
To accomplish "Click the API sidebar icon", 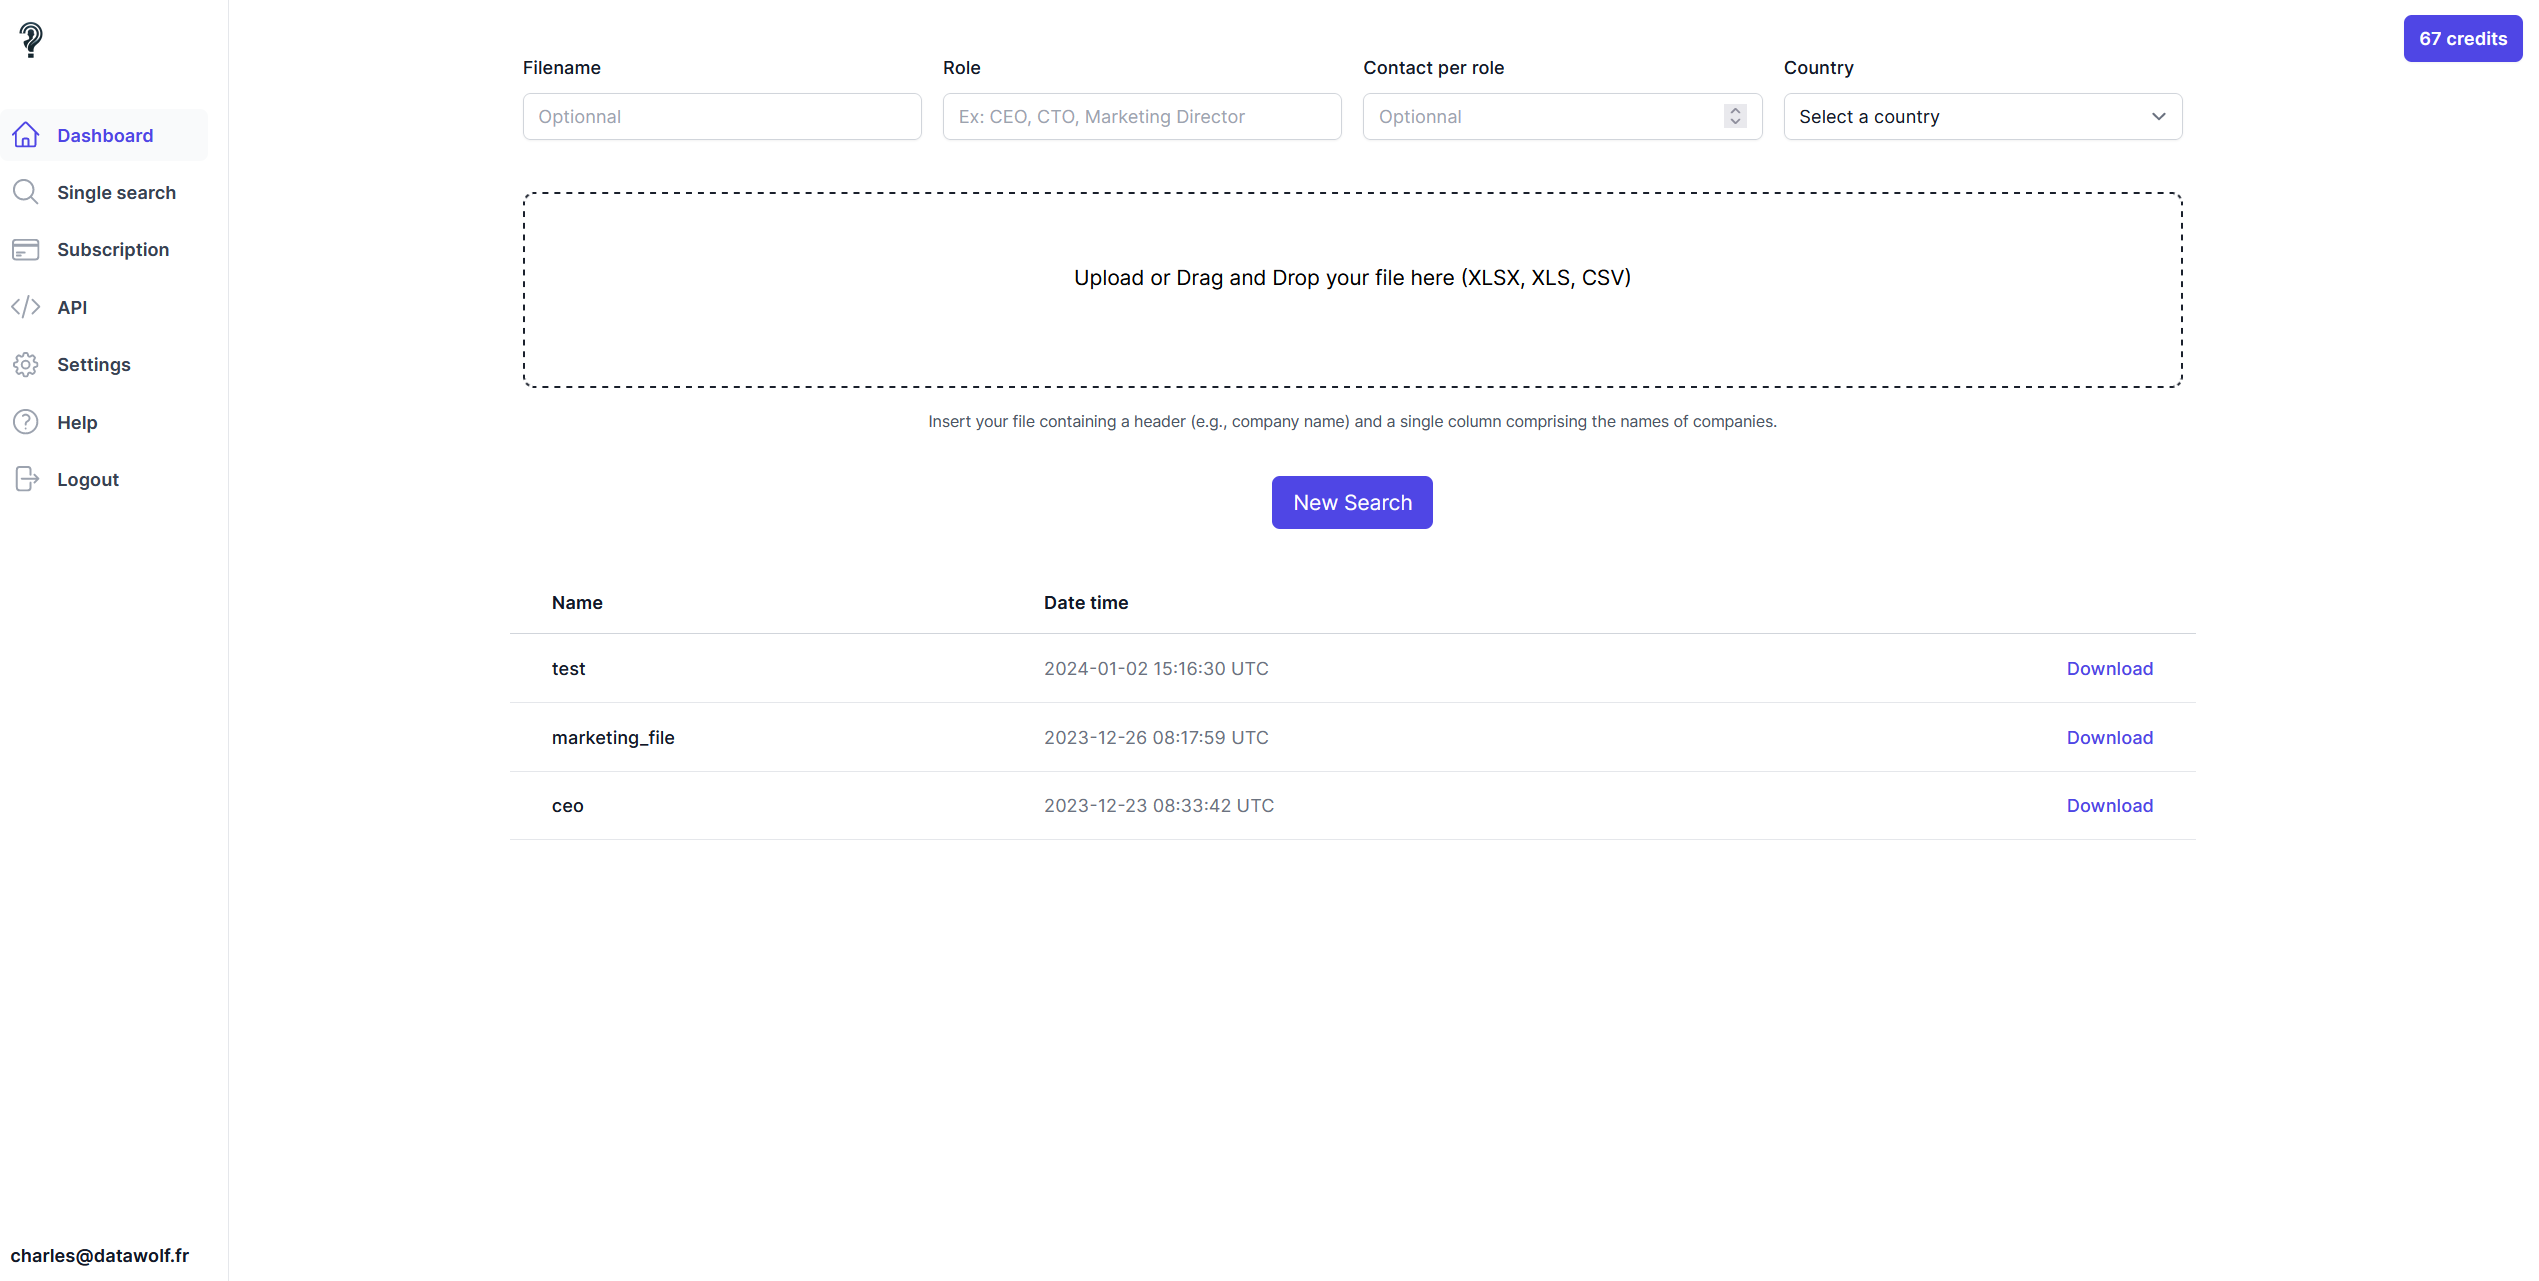I will [x=26, y=307].
